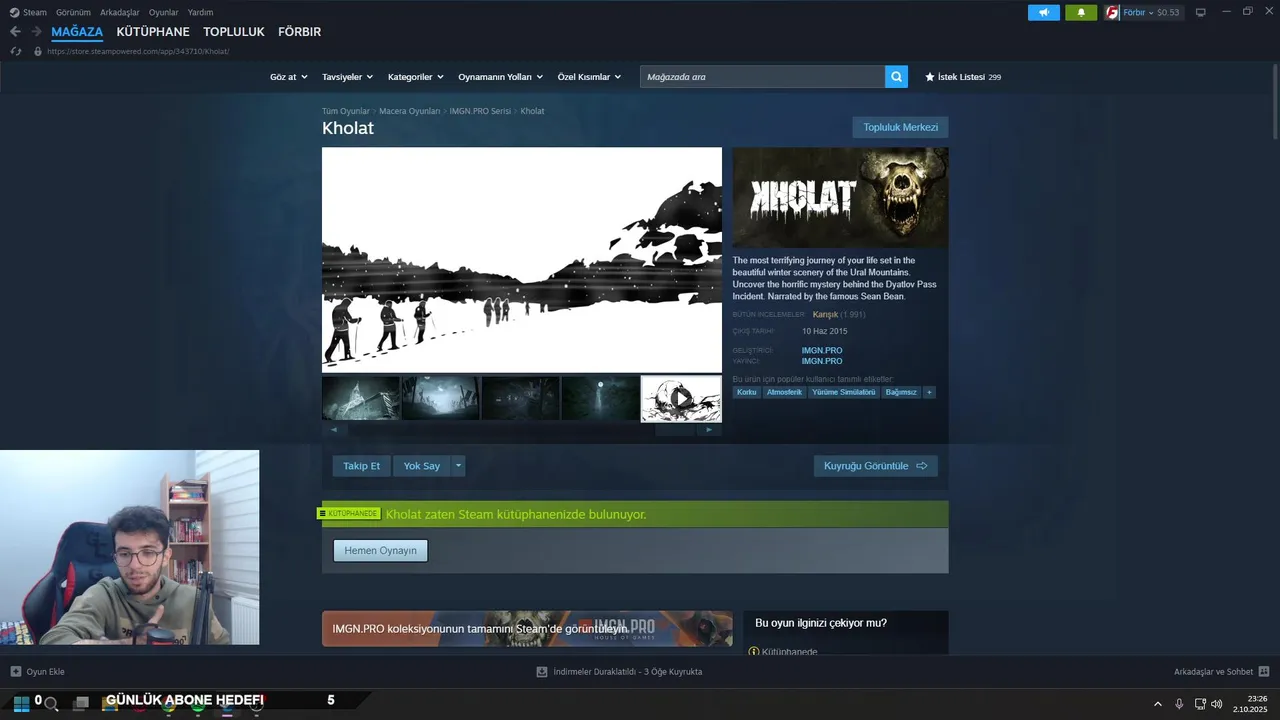Open the İstek Listesi wishlist
This screenshot has width=1280, height=720.
pyautogui.click(x=963, y=77)
